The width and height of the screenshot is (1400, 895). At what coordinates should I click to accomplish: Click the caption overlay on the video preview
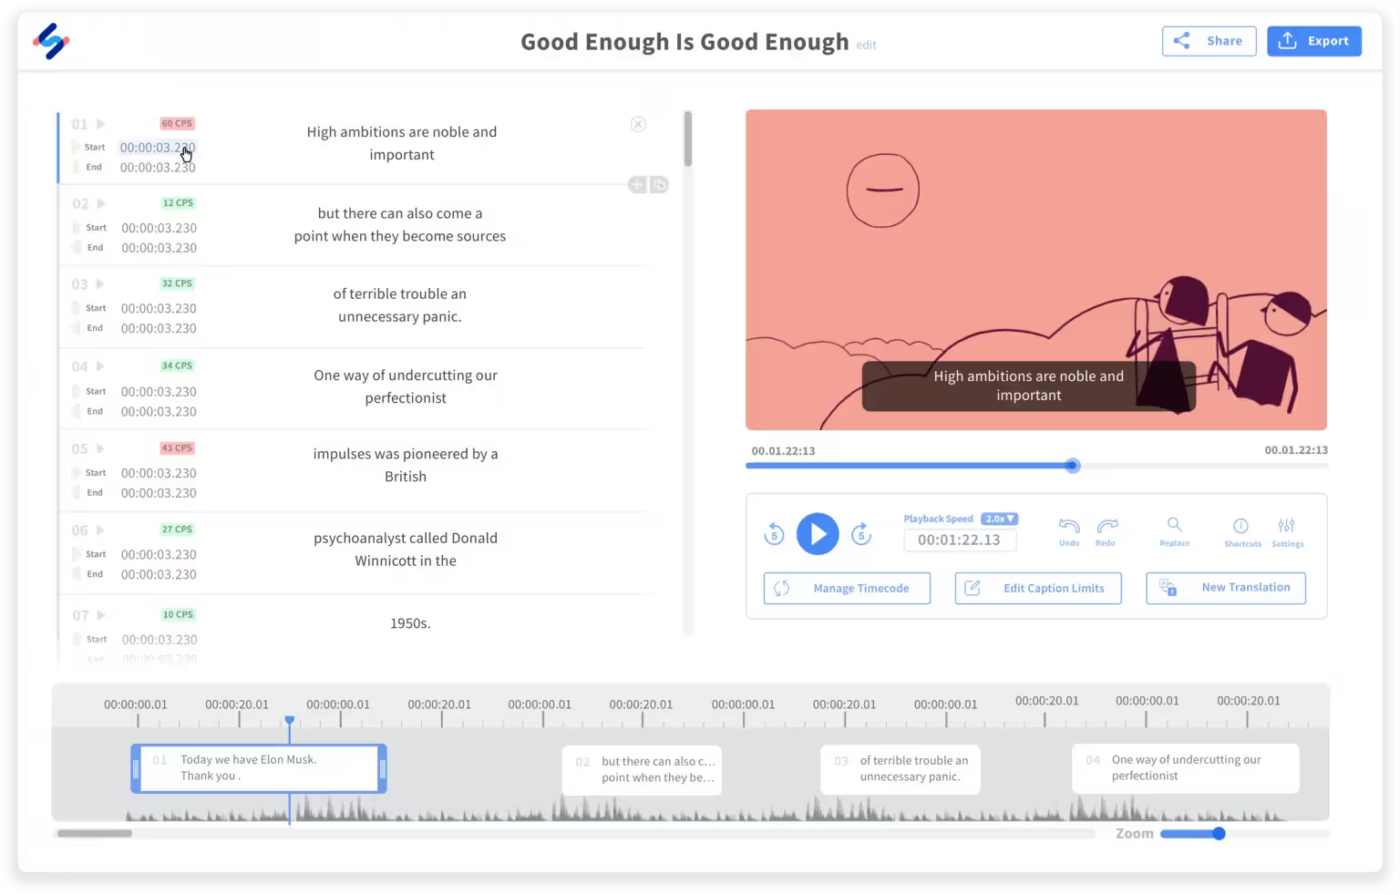1028,386
